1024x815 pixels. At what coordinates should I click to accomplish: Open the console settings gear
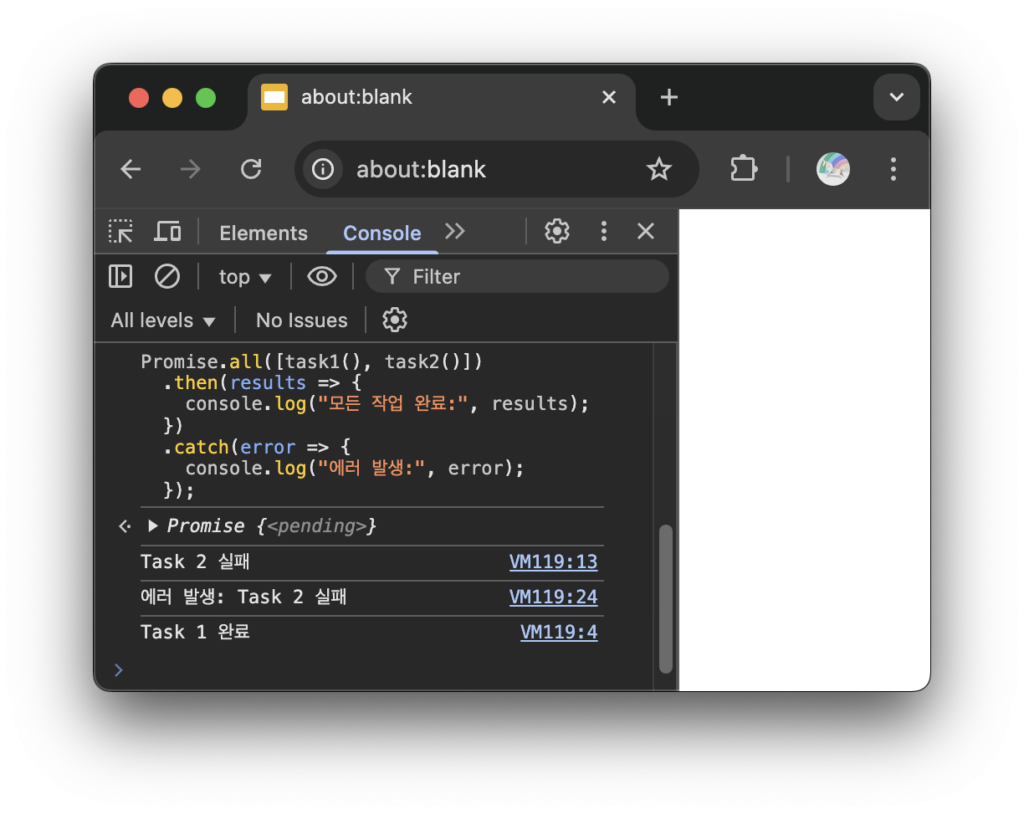click(x=394, y=320)
